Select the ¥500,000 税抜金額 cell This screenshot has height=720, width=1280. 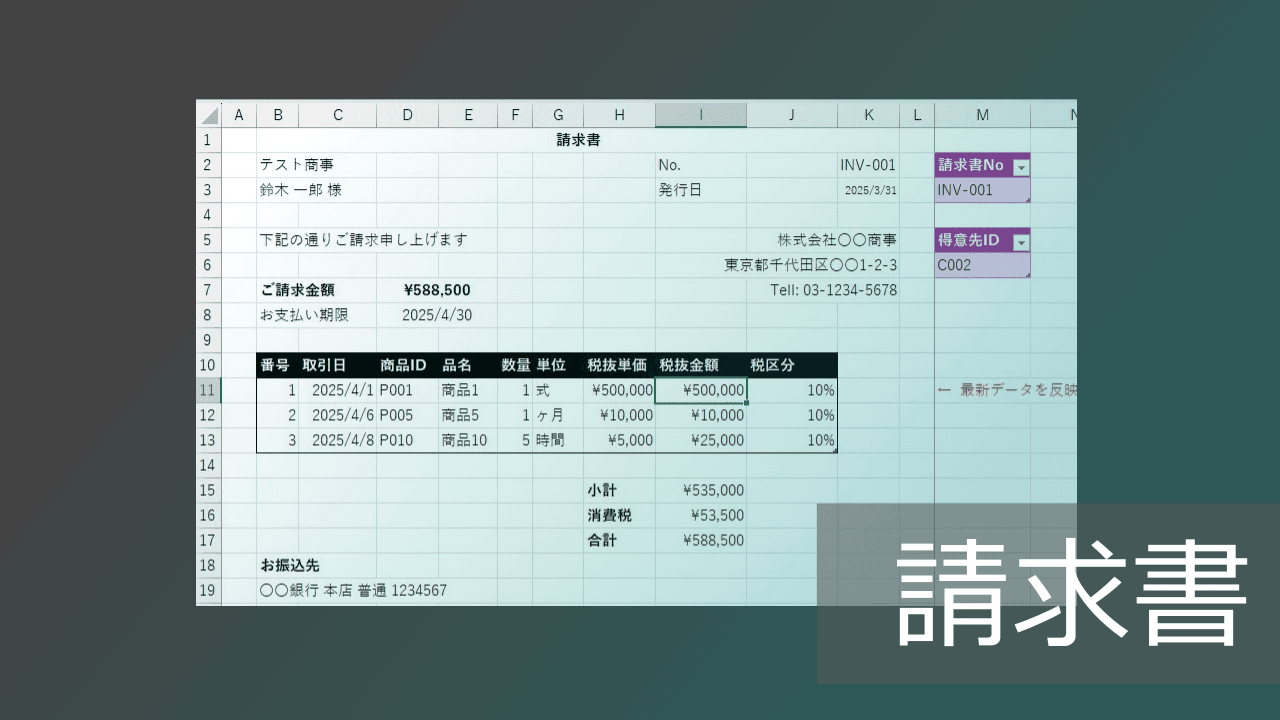coord(700,390)
